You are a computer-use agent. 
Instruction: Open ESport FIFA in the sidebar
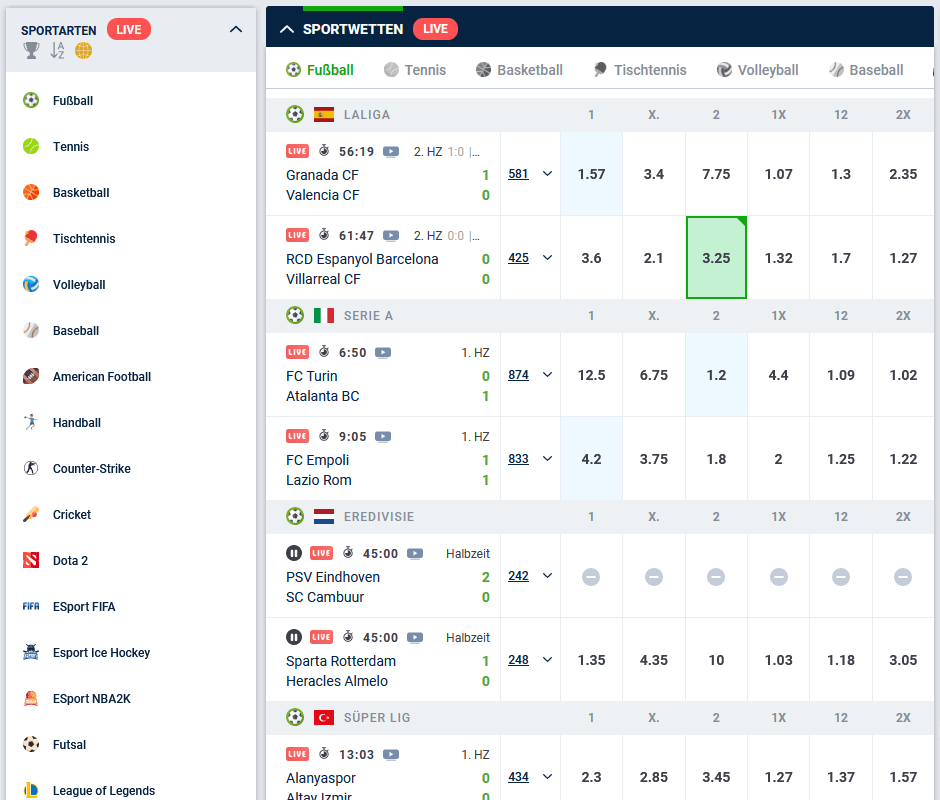click(84, 607)
